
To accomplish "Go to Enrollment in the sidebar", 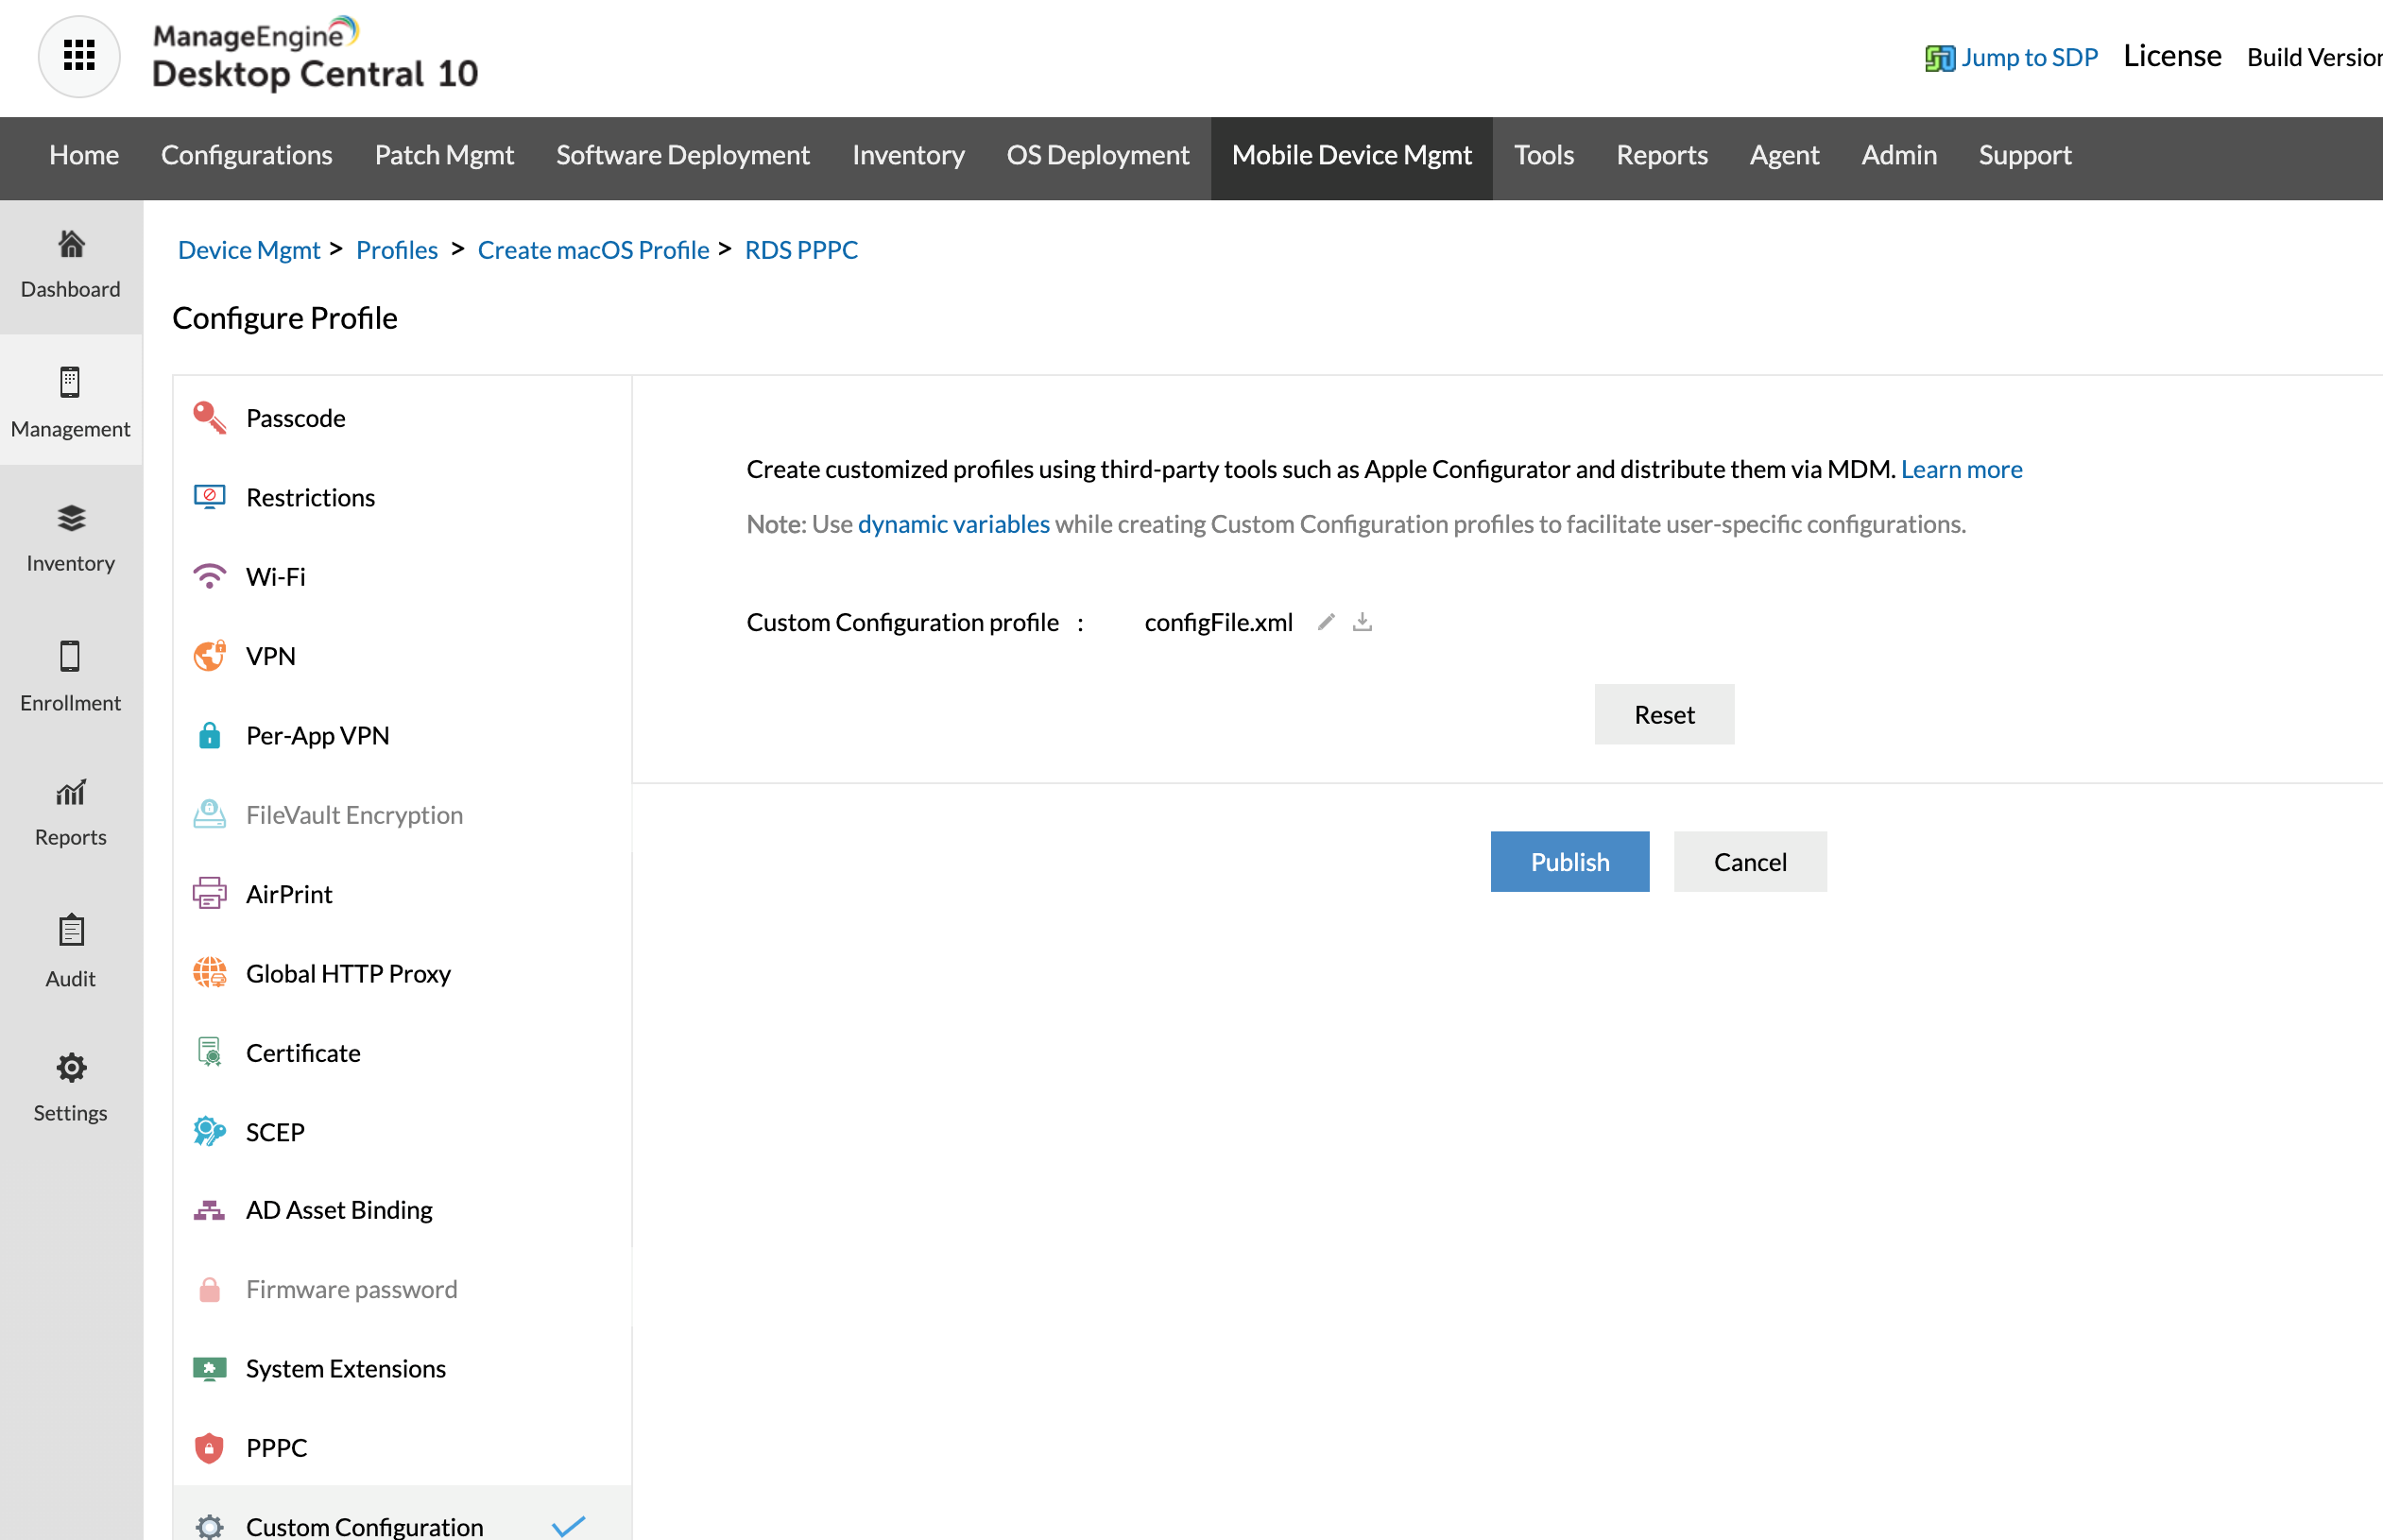I will [71, 676].
